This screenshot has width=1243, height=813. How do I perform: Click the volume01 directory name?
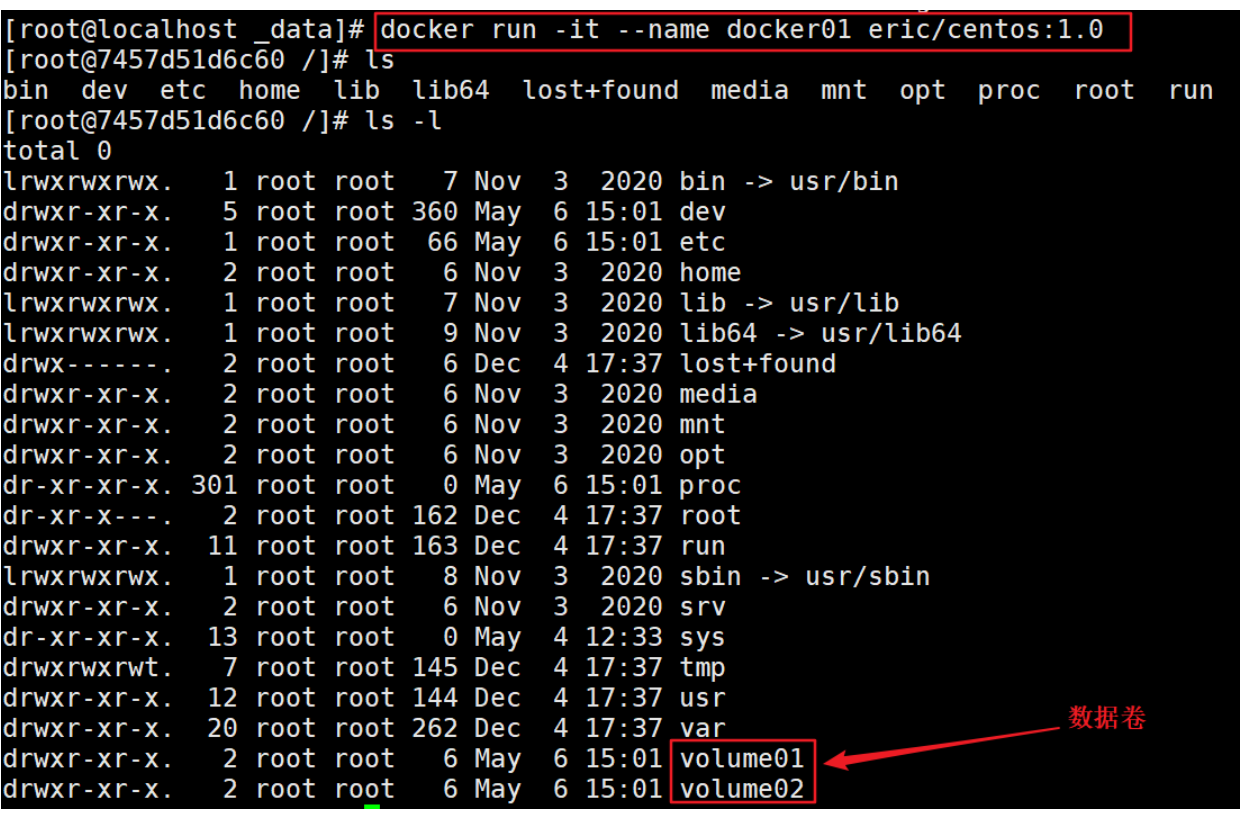[742, 759]
